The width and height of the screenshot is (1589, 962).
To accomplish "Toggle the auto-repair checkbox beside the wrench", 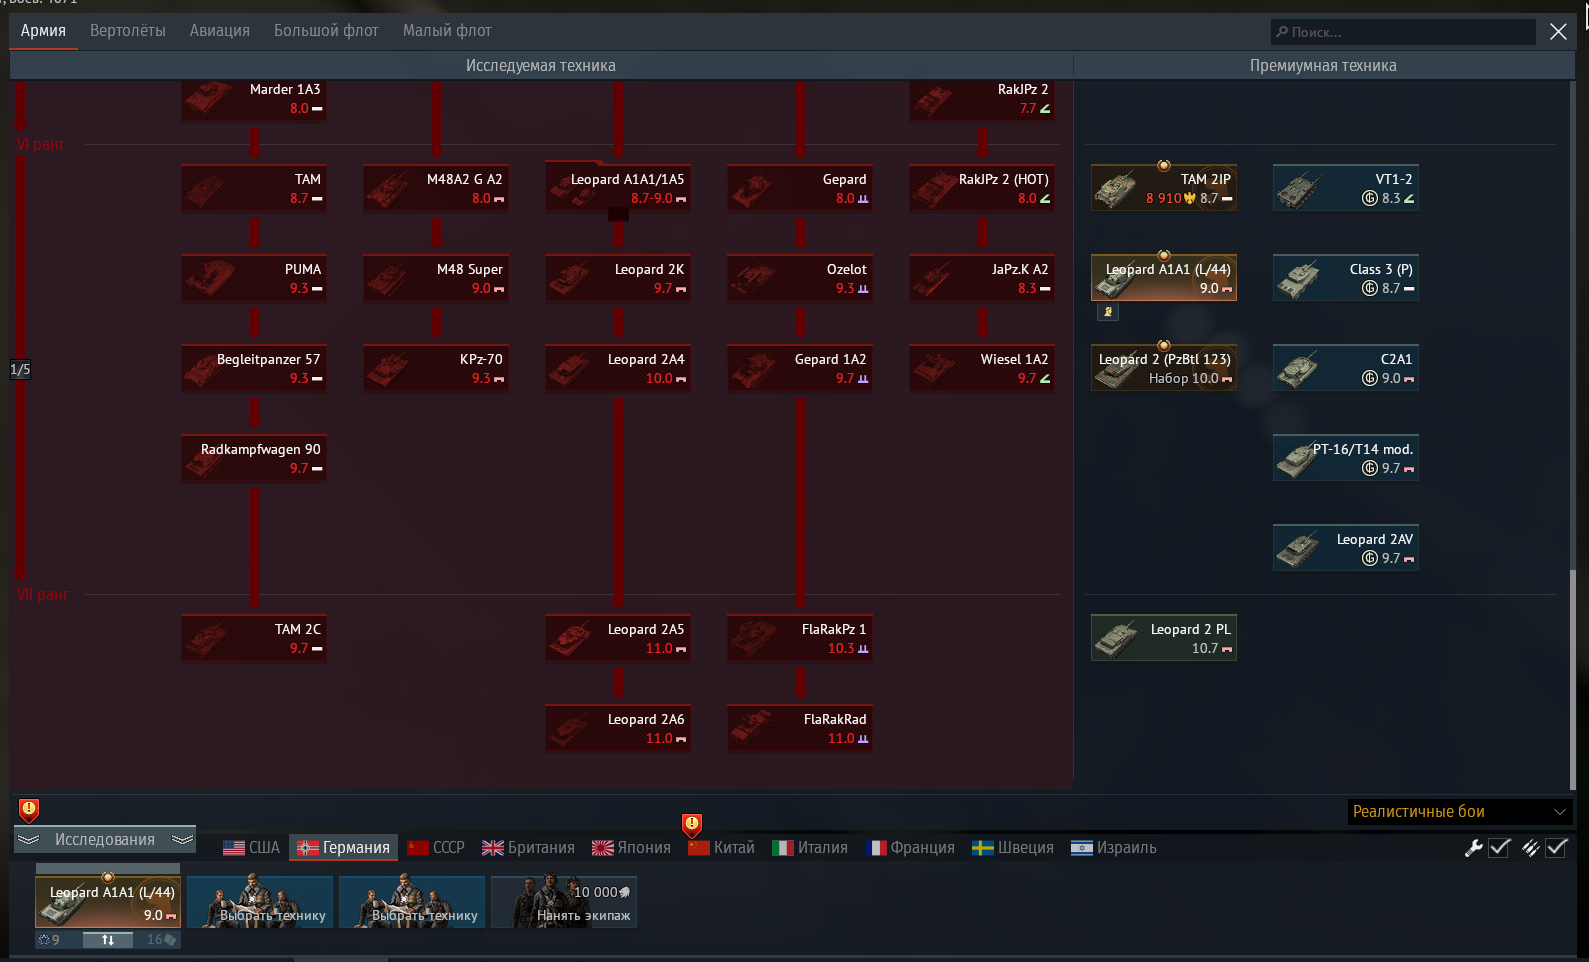I will tap(1499, 848).
